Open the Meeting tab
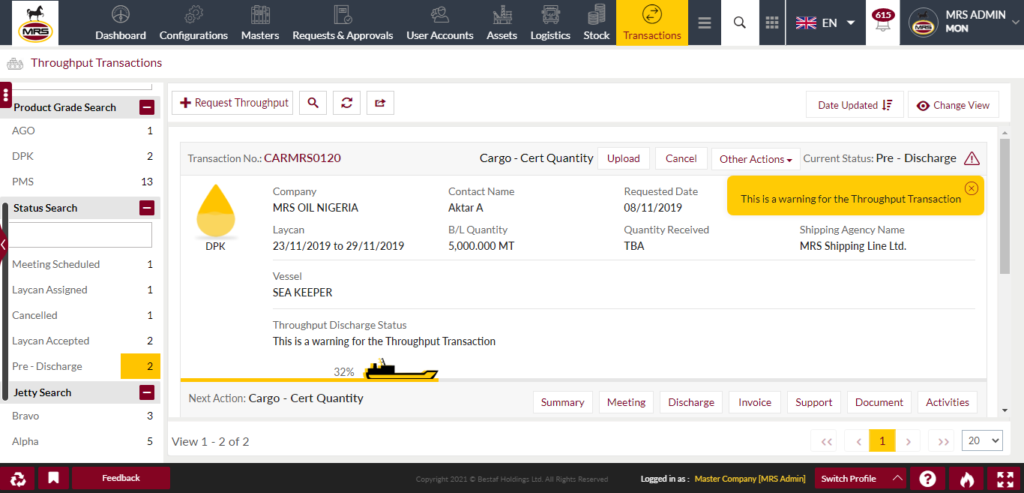The height and width of the screenshot is (493, 1024). click(626, 402)
